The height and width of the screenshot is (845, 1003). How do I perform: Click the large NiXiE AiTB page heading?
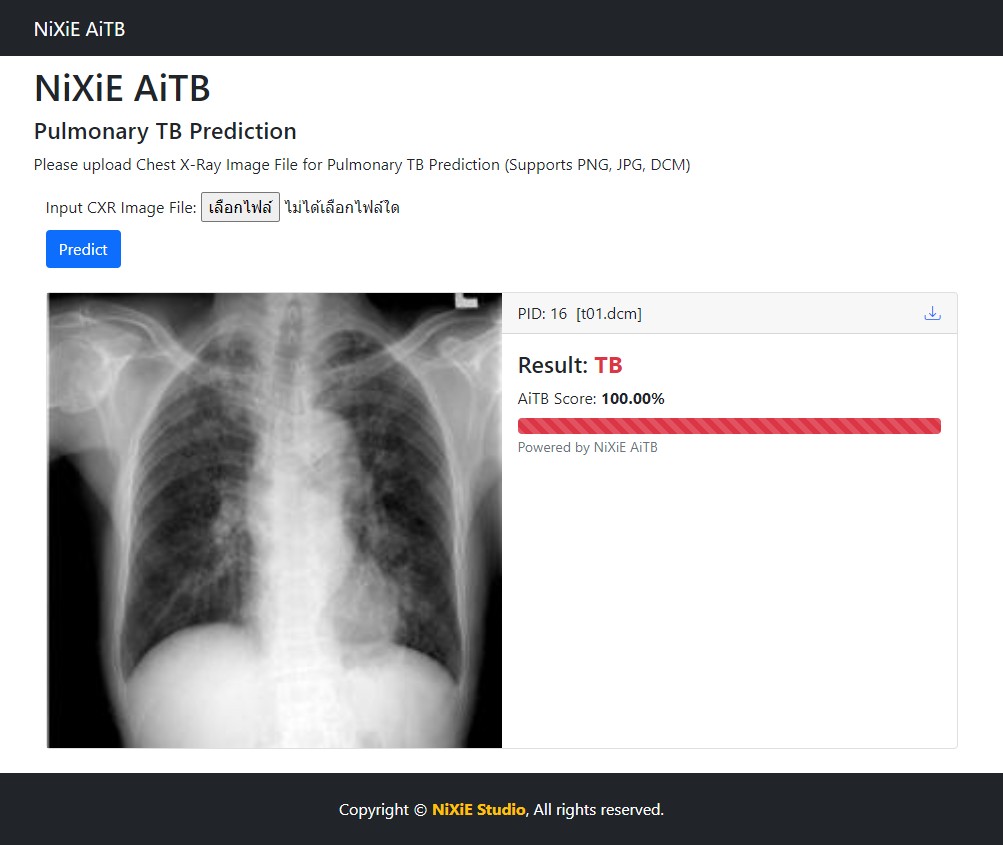[122, 88]
